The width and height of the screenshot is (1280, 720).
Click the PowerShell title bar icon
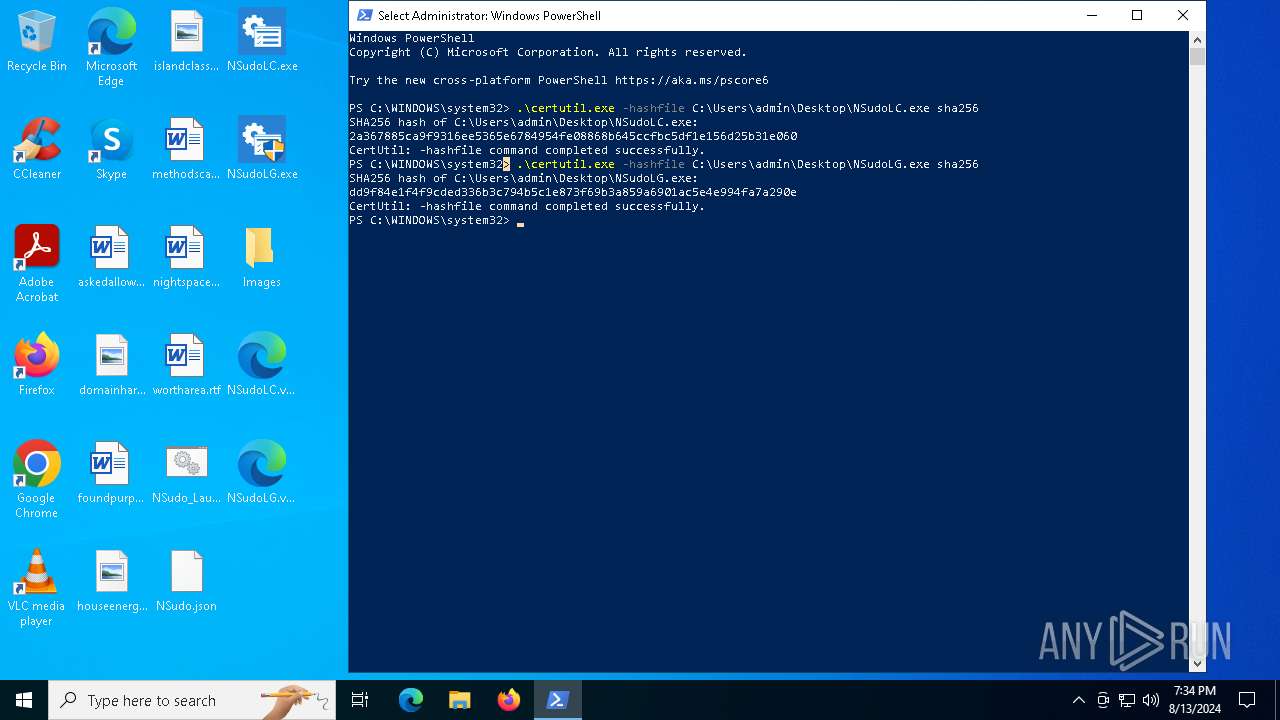pos(365,15)
